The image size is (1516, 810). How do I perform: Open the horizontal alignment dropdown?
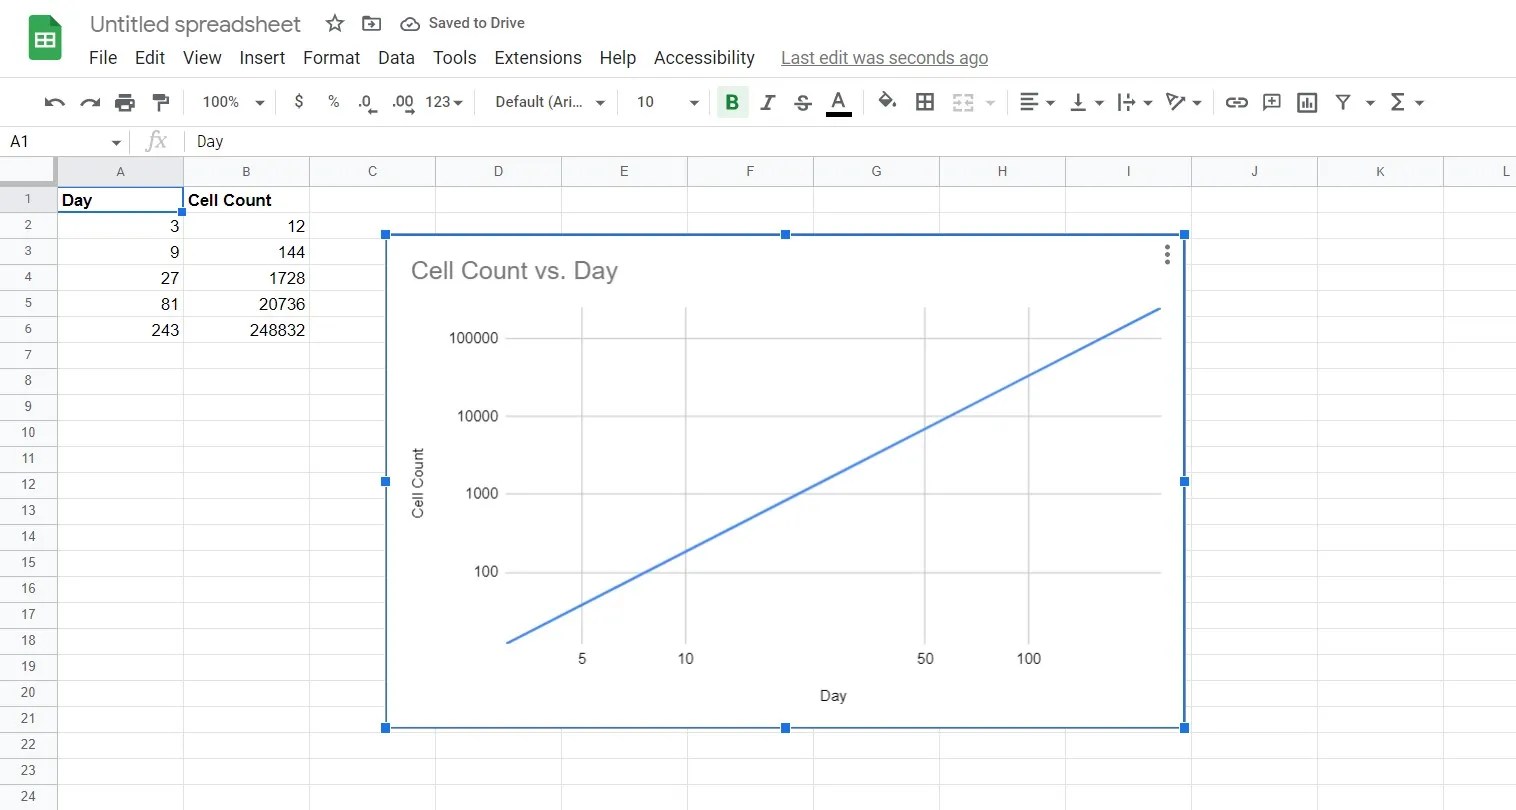tap(1037, 102)
